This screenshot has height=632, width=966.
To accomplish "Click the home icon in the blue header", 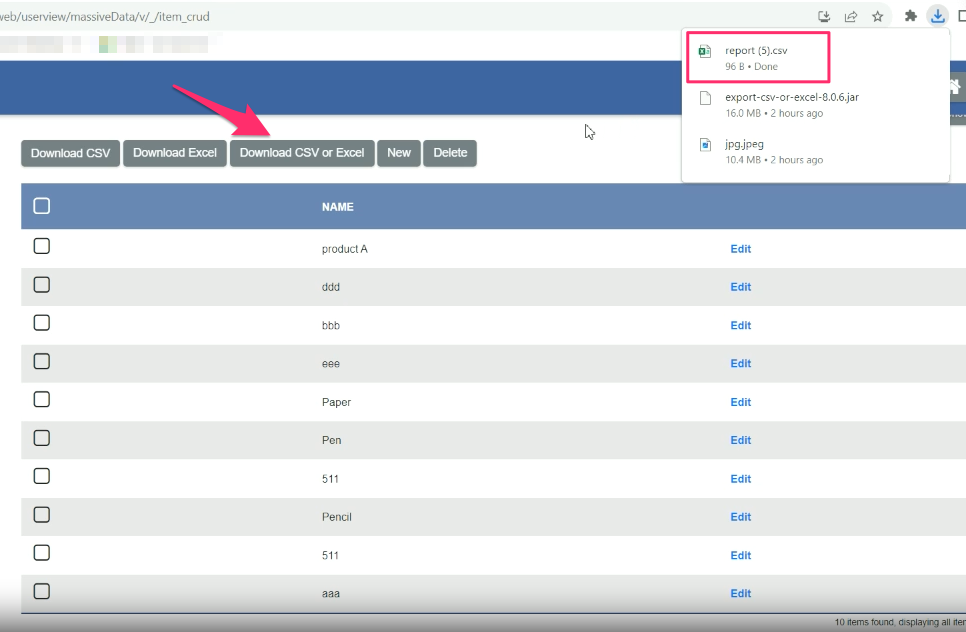I will pyautogui.click(x=954, y=87).
